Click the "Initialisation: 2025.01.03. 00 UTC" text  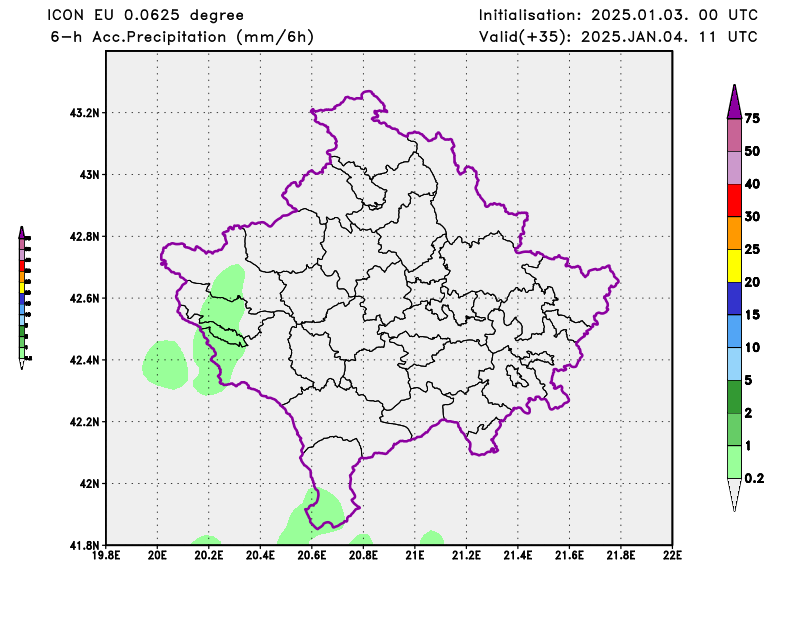point(618,15)
